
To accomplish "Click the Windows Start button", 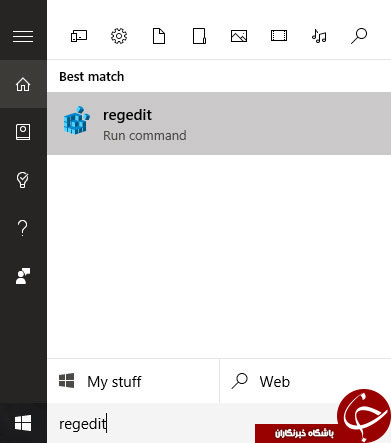I will 23,423.
